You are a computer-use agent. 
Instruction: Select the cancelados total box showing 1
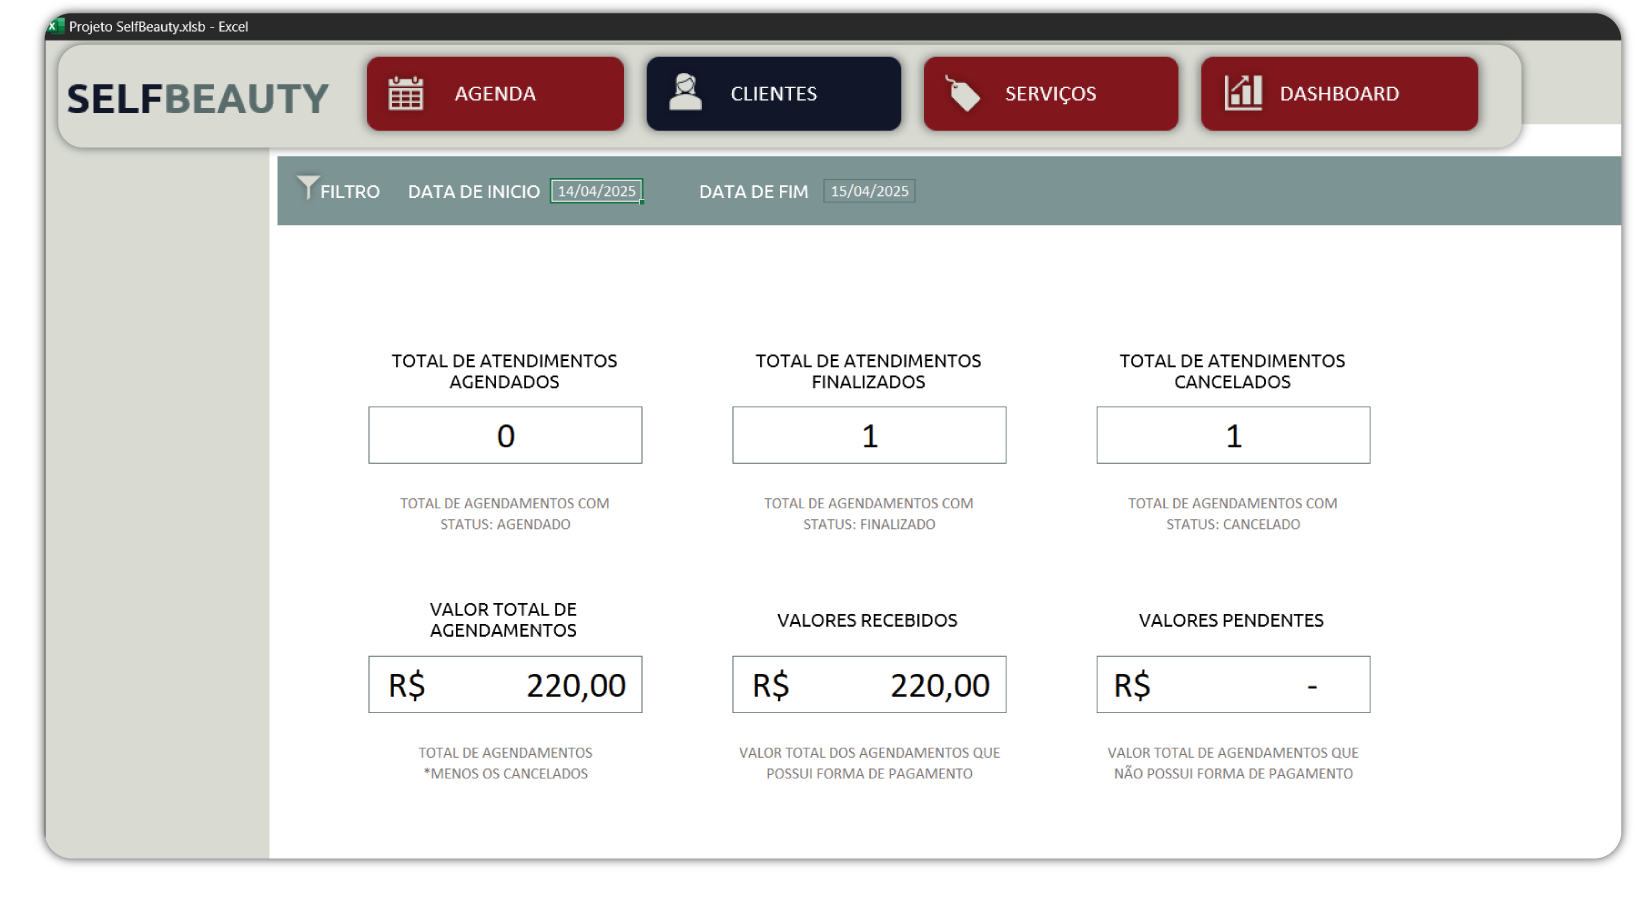click(x=1233, y=435)
